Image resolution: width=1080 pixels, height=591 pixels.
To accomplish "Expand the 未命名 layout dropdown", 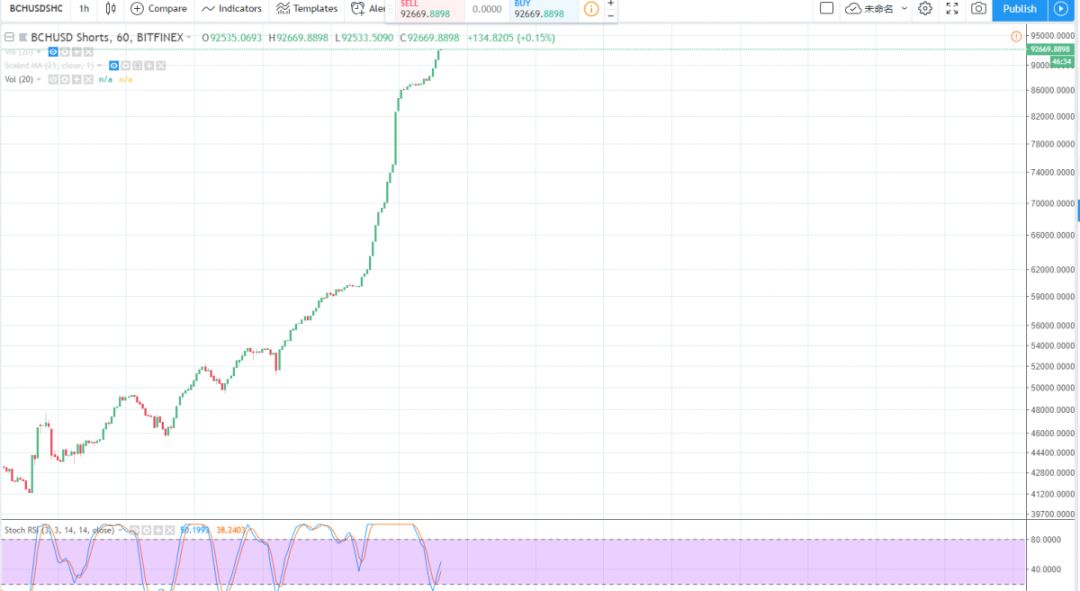I will tap(904, 9).
